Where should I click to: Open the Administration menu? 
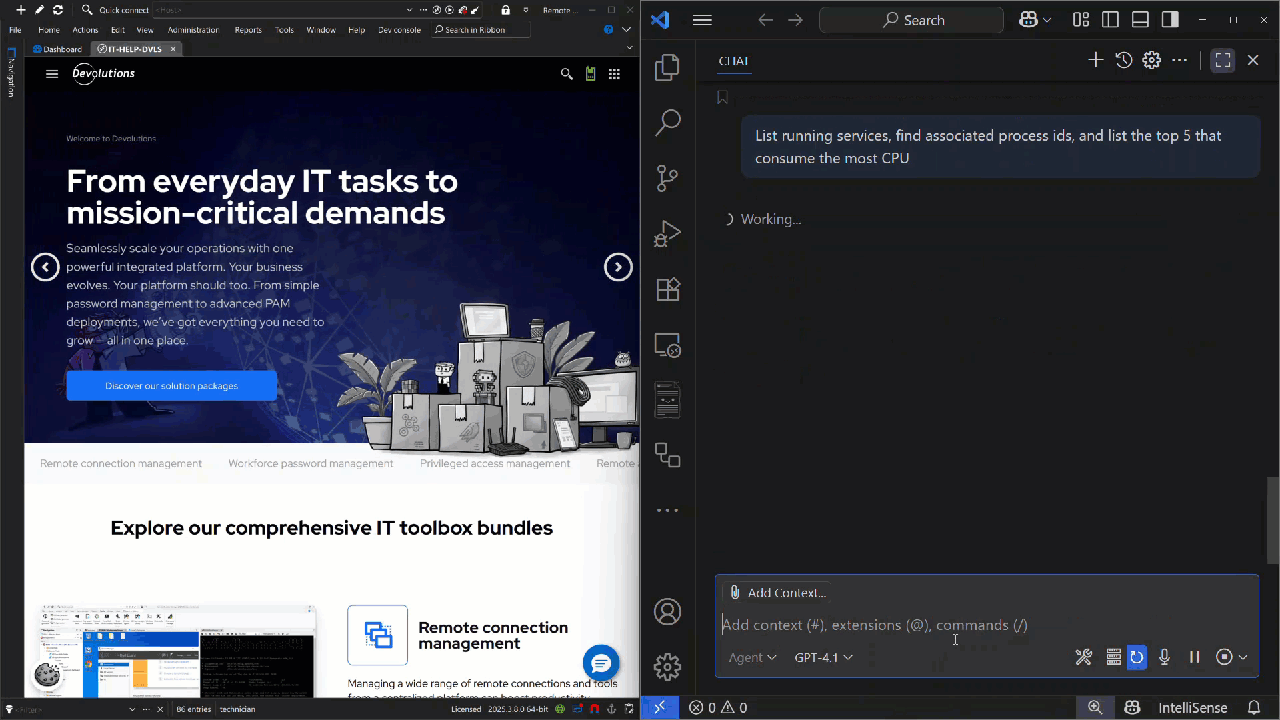point(193,30)
